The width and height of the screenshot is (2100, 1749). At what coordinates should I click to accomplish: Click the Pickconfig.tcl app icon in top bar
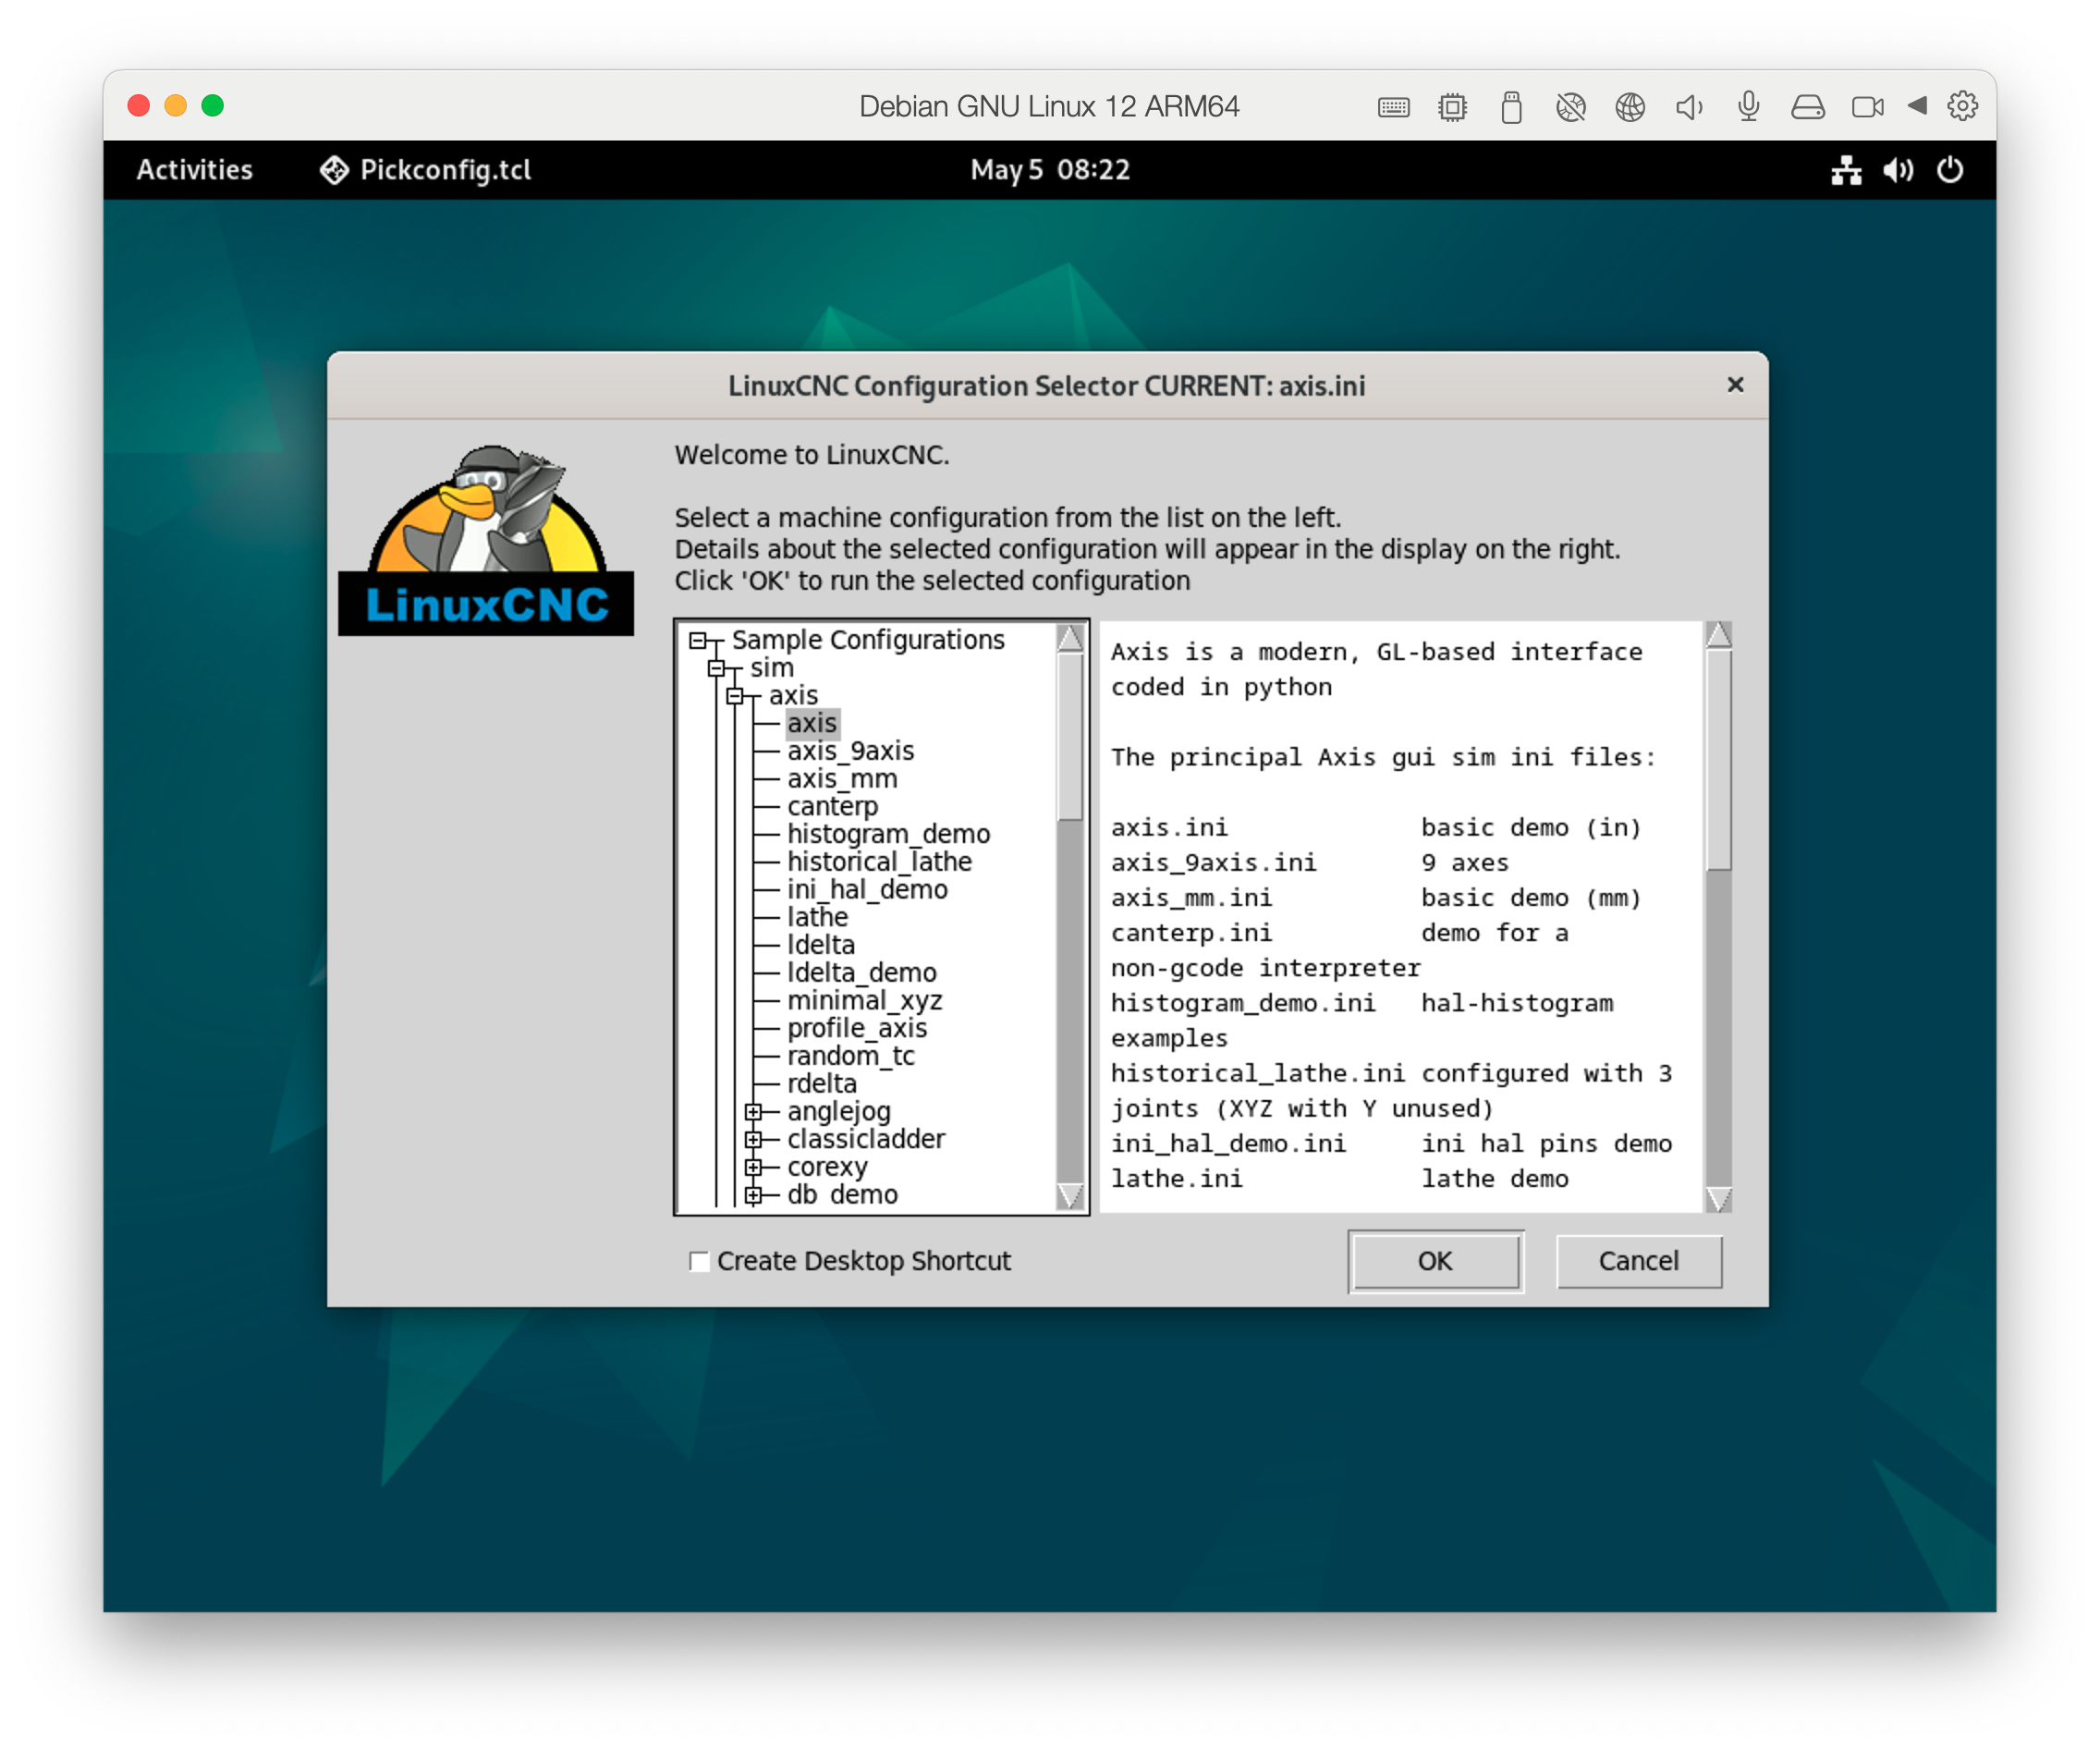click(x=333, y=170)
